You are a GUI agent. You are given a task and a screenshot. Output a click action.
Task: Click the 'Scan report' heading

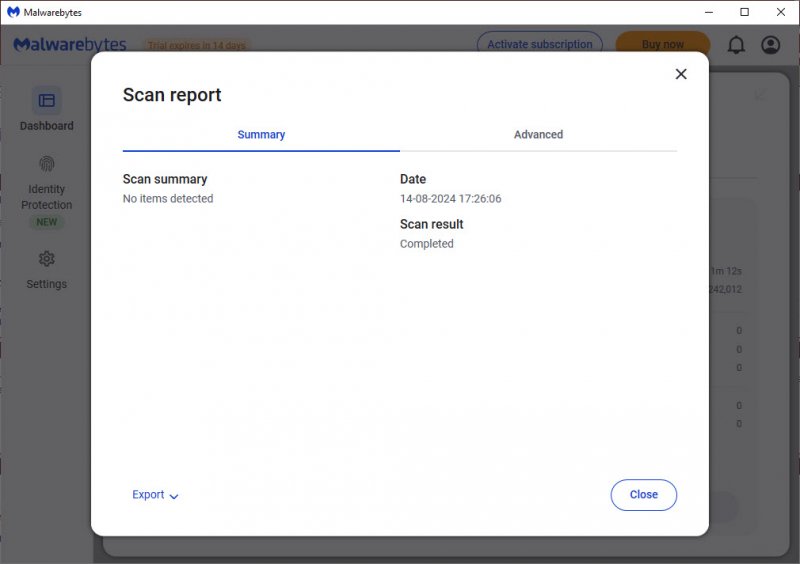click(172, 95)
